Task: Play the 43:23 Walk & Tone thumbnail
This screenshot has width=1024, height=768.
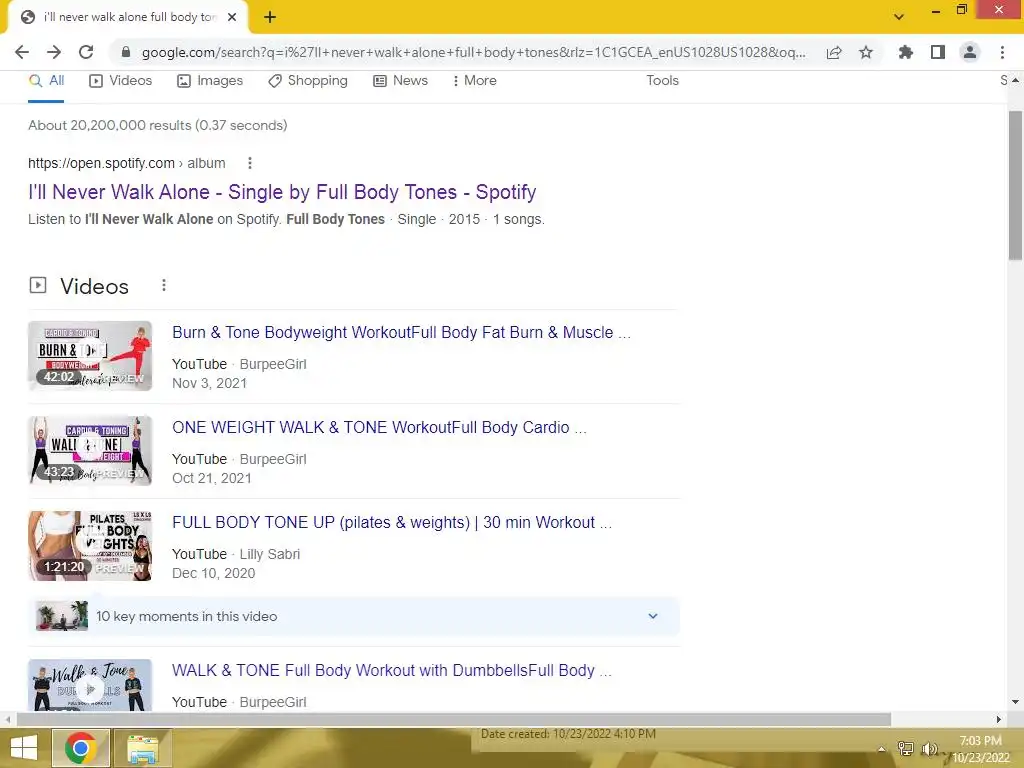Action: [90, 451]
